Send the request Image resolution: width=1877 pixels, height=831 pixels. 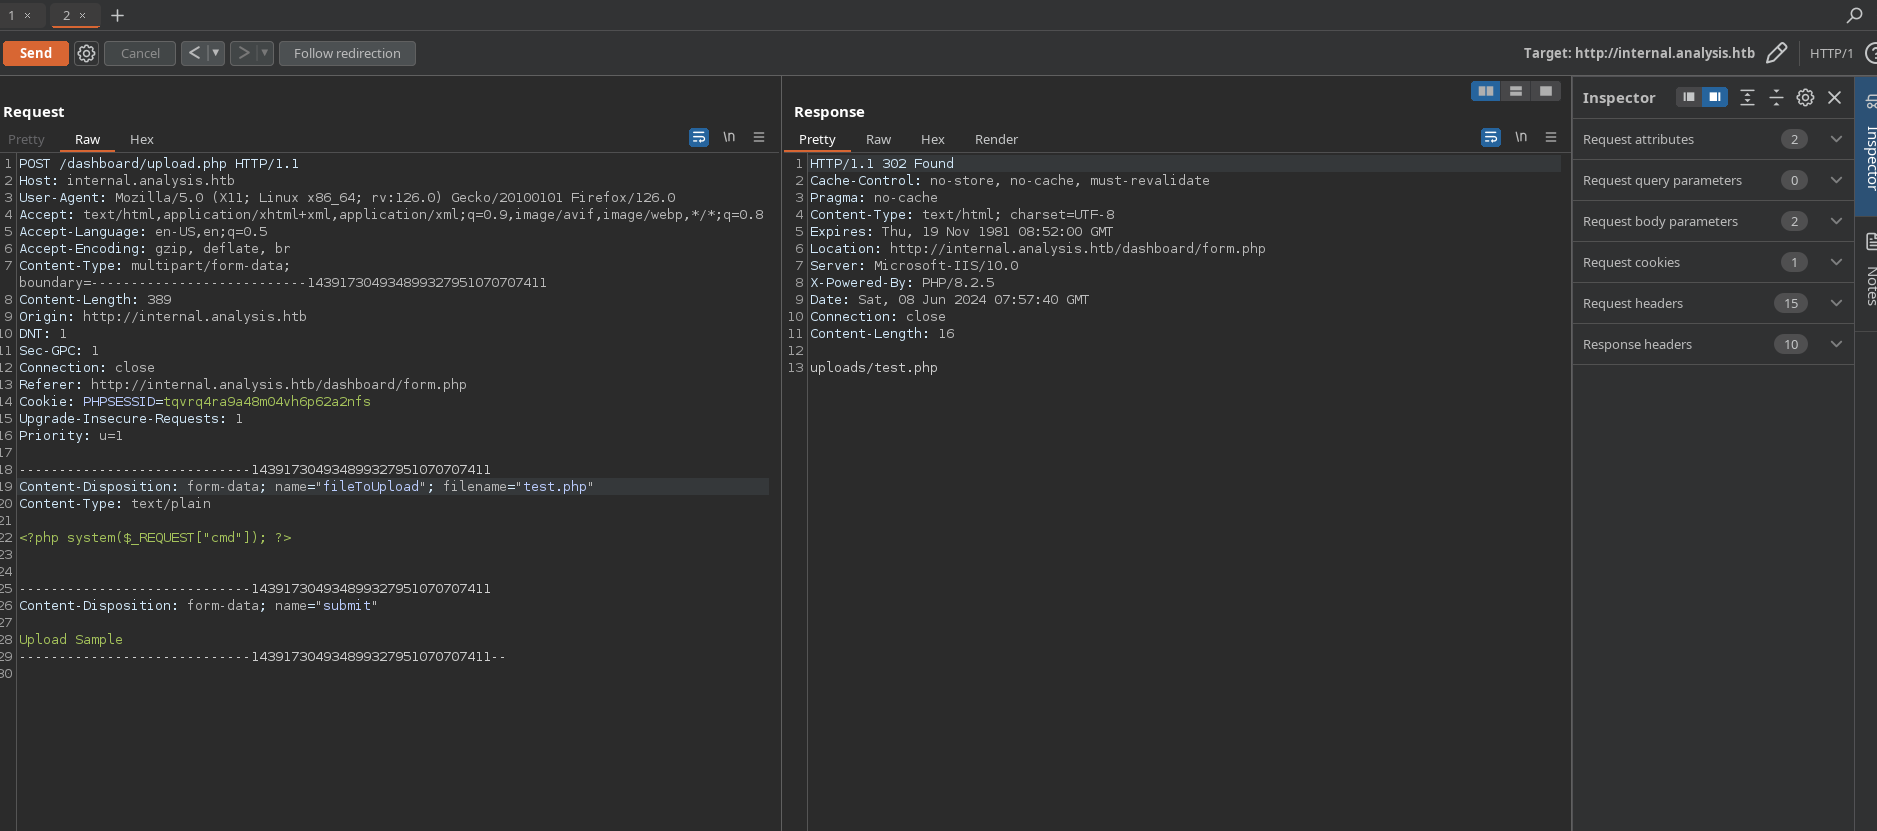tap(36, 53)
